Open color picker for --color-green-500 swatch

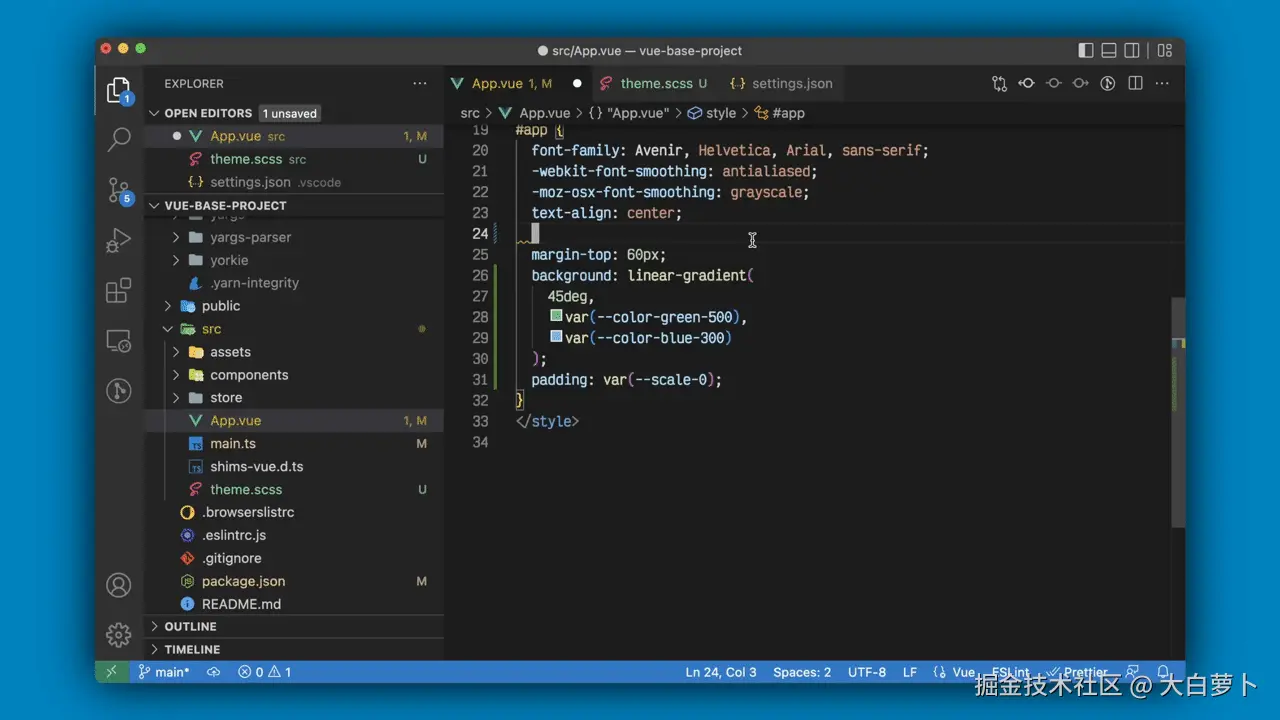point(557,316)
